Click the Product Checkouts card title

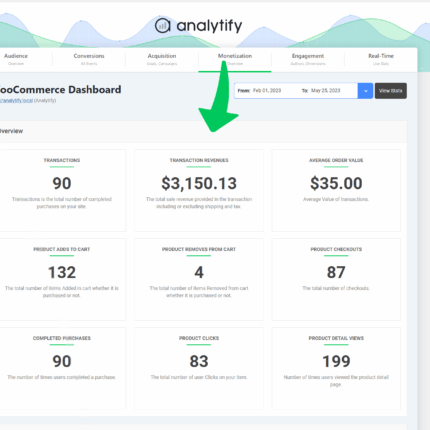336,249
